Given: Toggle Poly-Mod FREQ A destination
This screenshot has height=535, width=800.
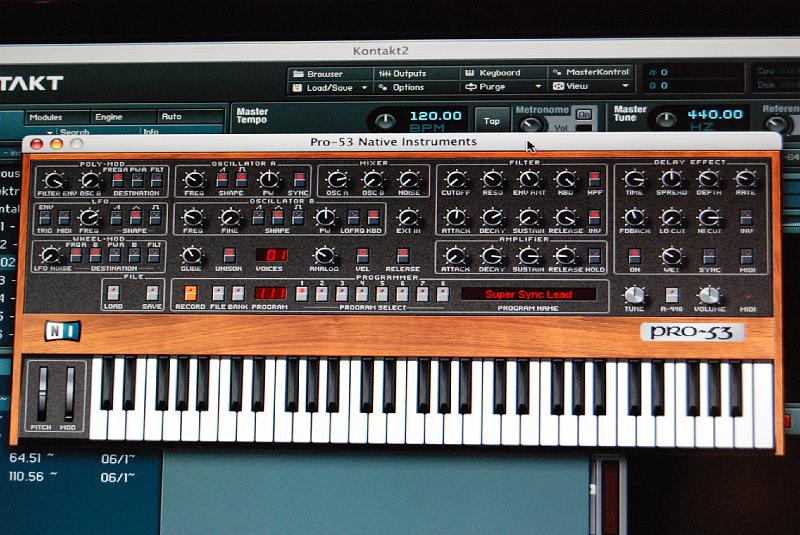Looking at the screenshot, I should coord(118,180).
